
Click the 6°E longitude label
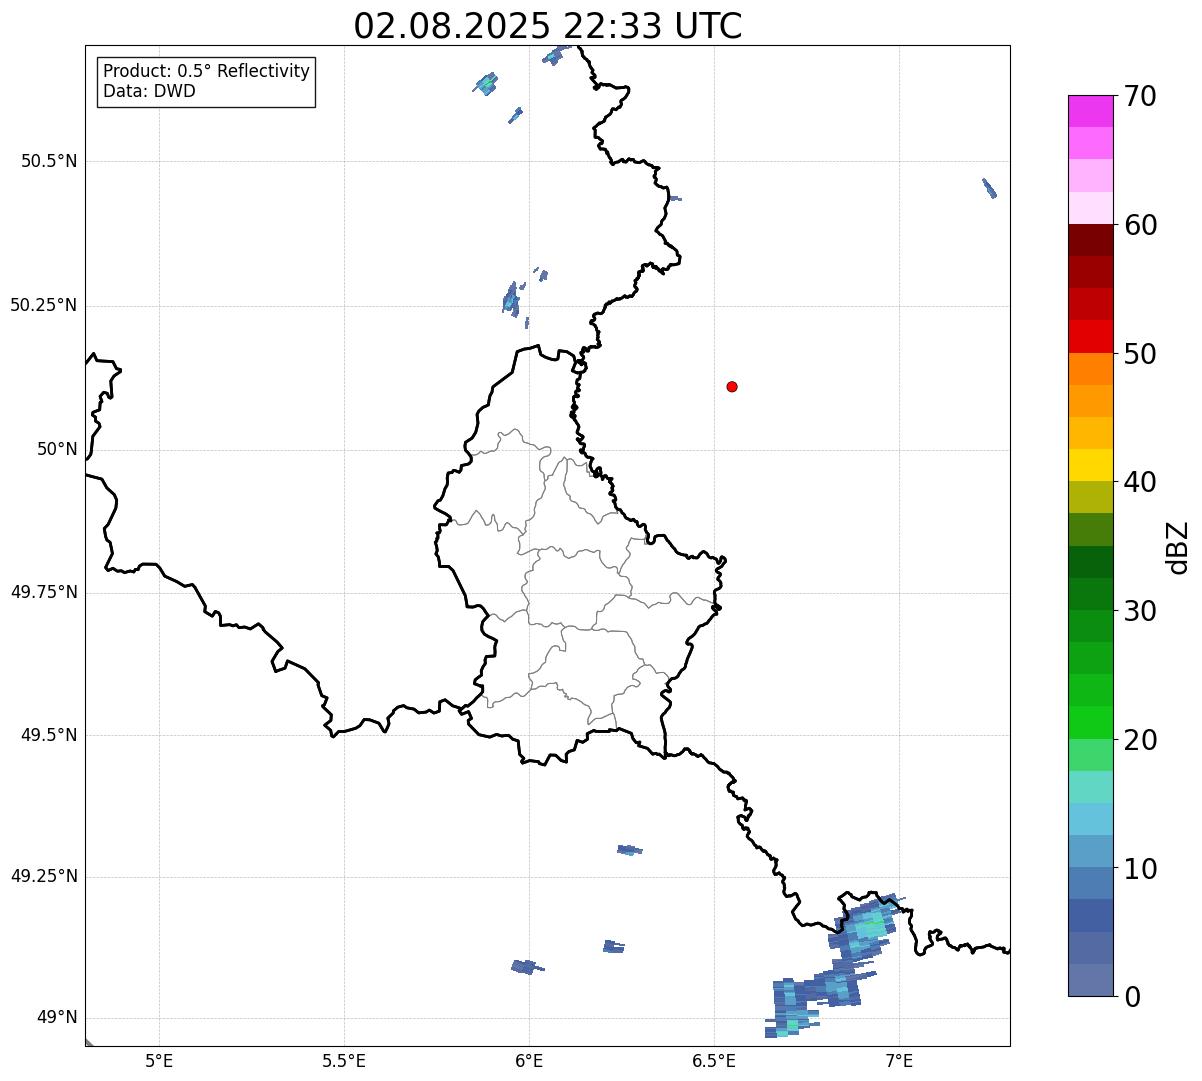[529, 1060]
